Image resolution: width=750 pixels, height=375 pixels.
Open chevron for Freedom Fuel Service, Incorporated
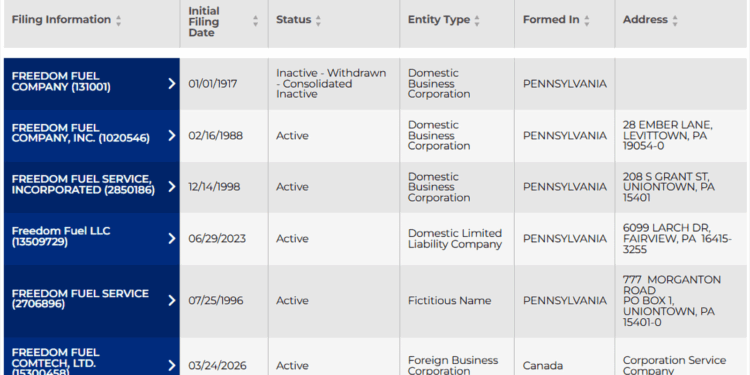[172, 187]
